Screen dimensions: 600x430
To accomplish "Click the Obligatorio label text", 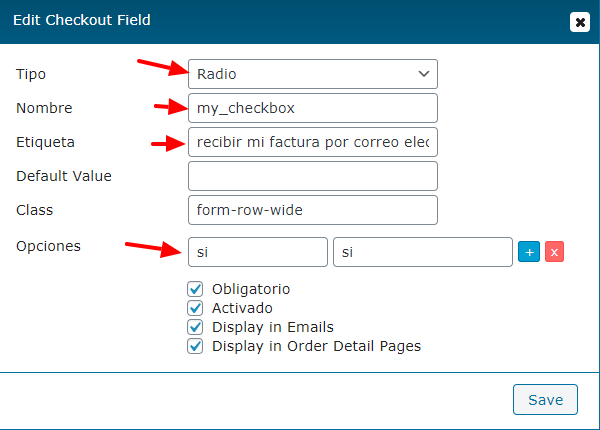I will pyautogui.click(x=251, y=289).
